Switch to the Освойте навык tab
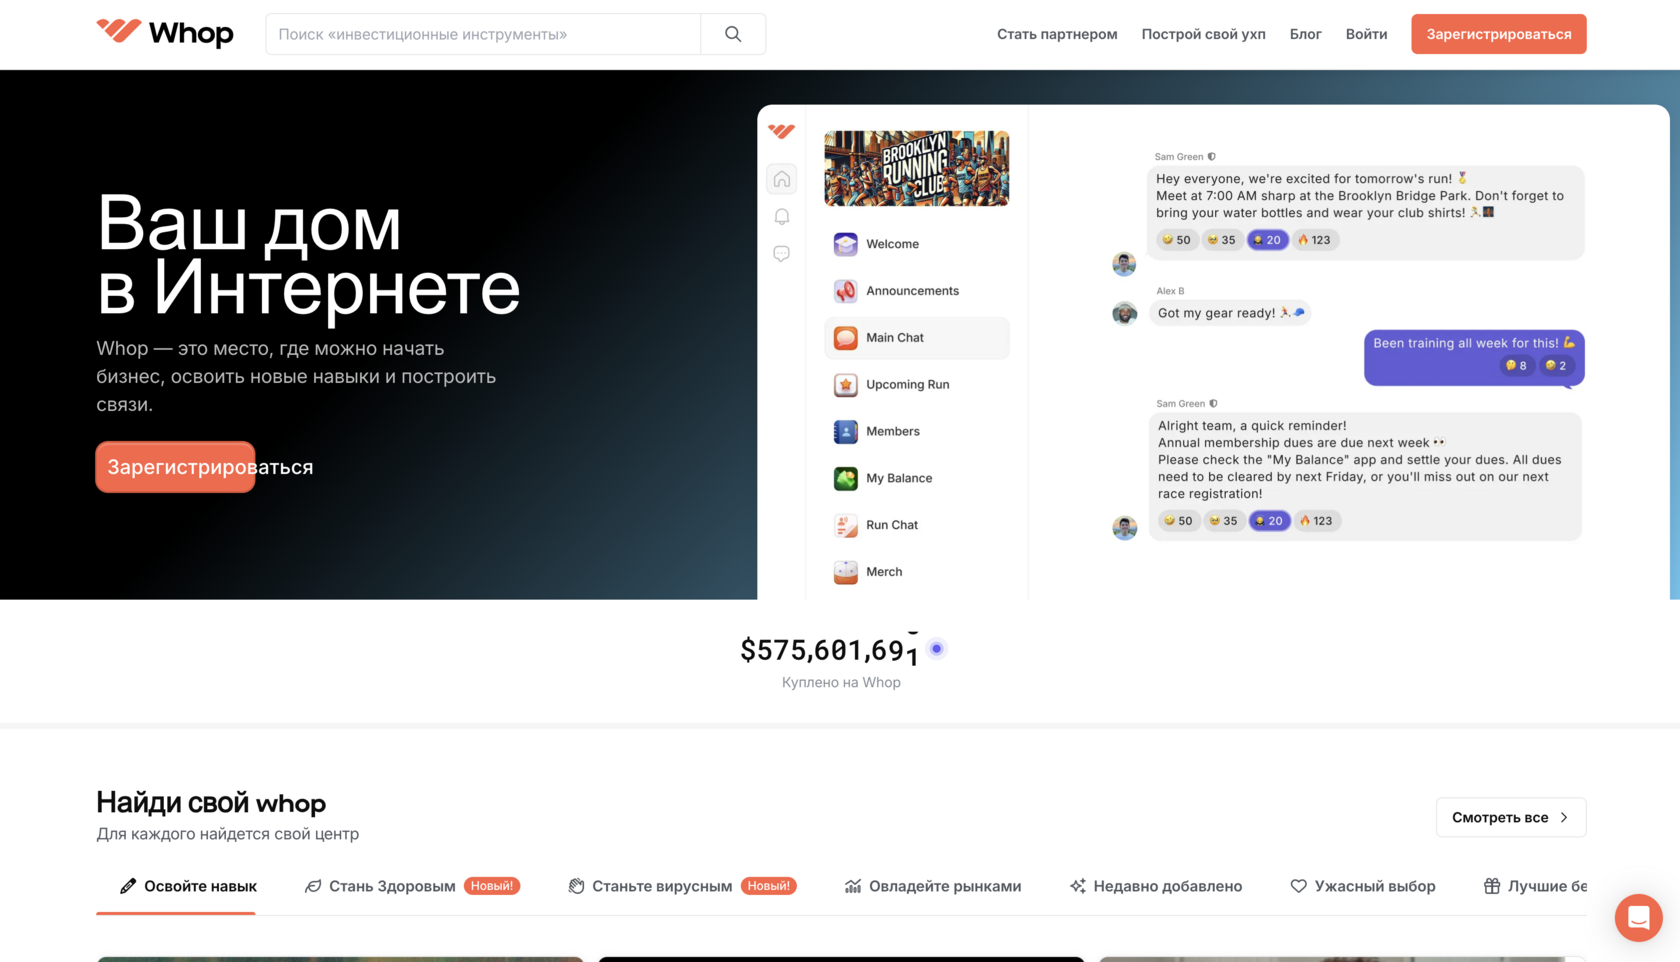This screenshot has height=962, width=1680. [188, 886]
